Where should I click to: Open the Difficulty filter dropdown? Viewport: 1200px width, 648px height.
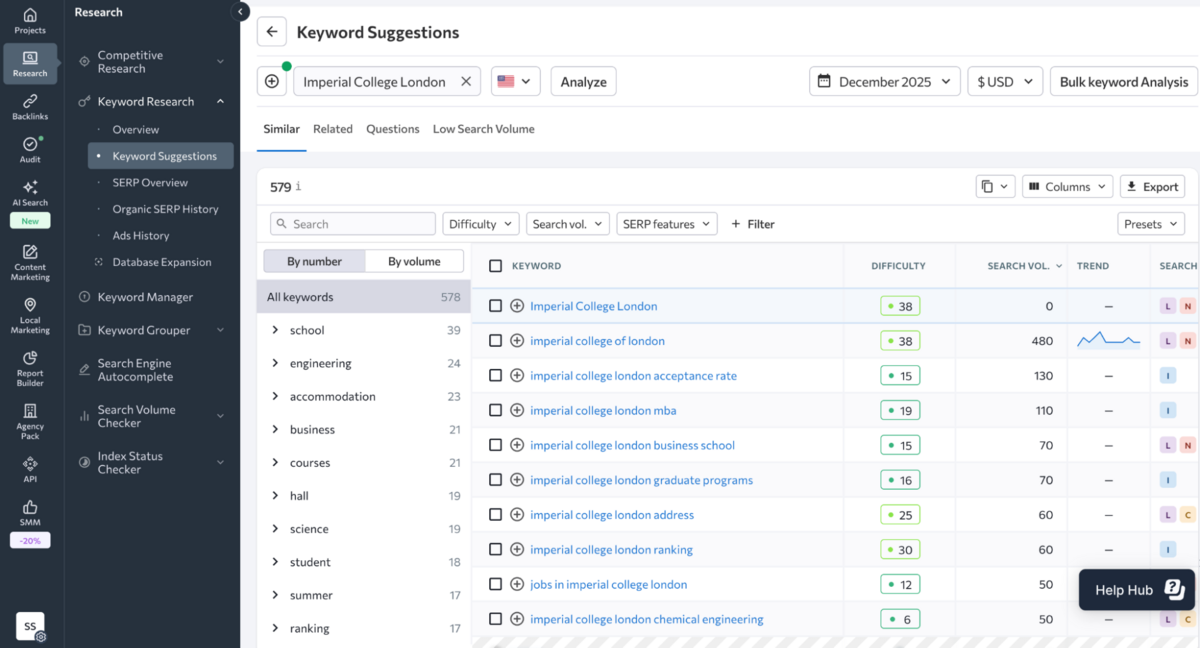click(x=481, y=224)
